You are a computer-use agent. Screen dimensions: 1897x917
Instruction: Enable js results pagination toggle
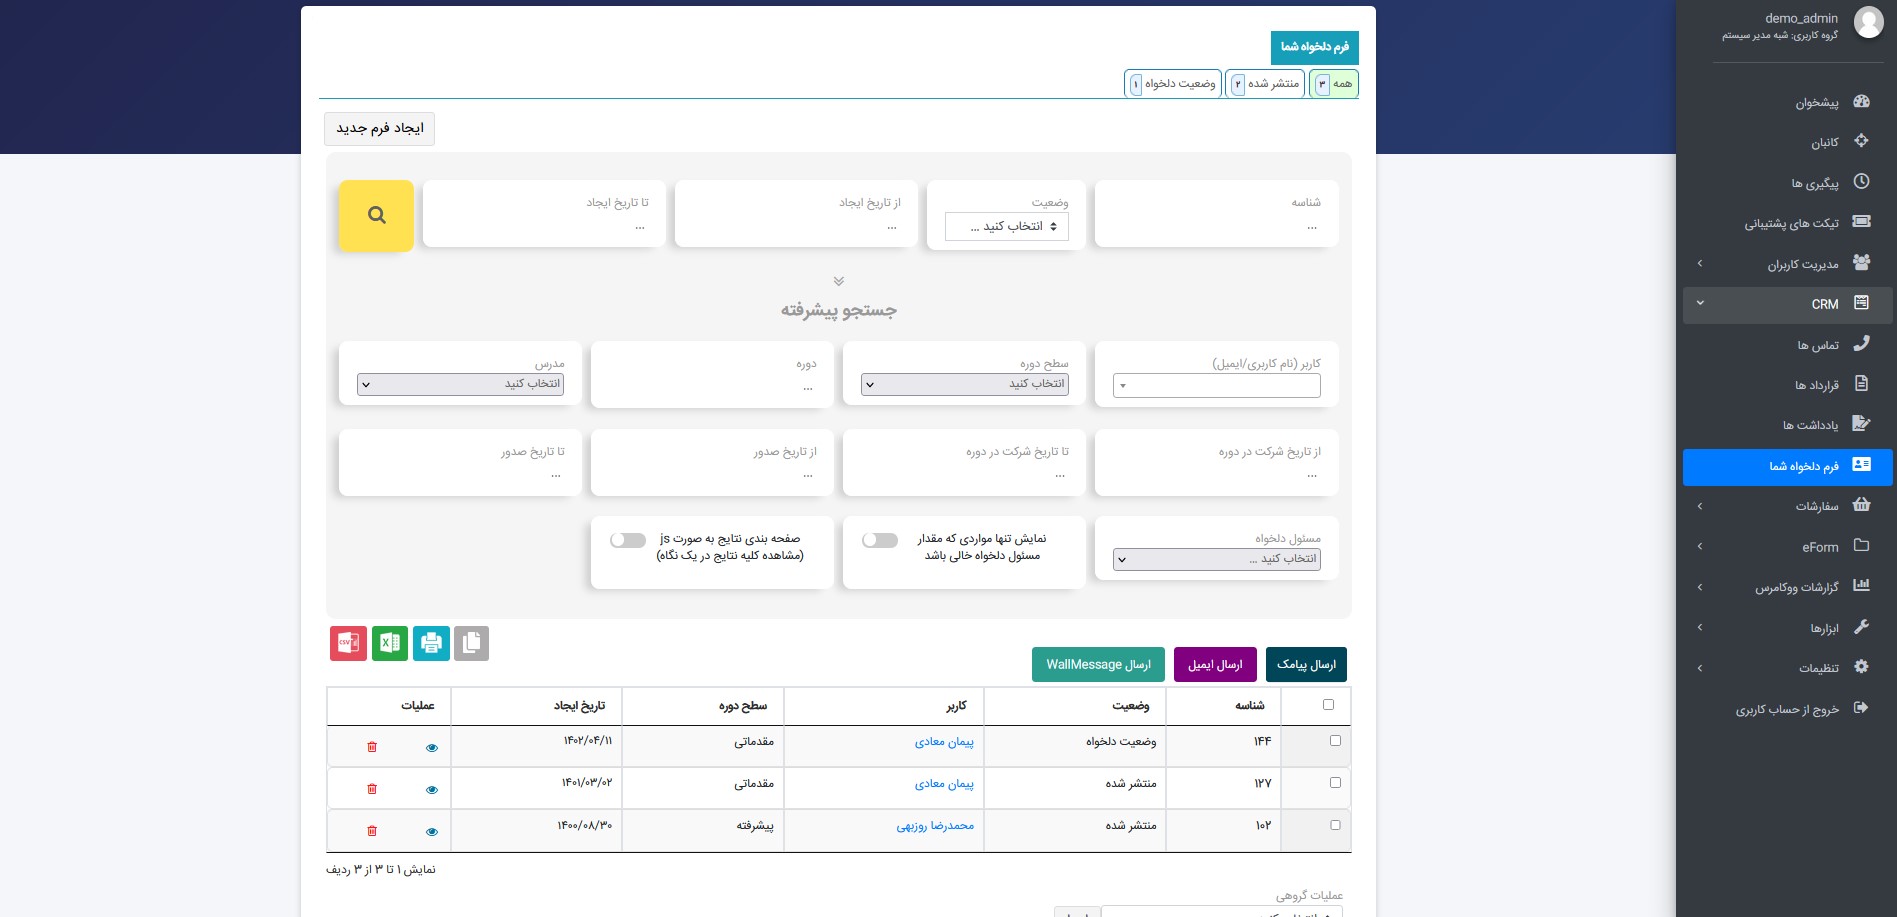point(628,540)
